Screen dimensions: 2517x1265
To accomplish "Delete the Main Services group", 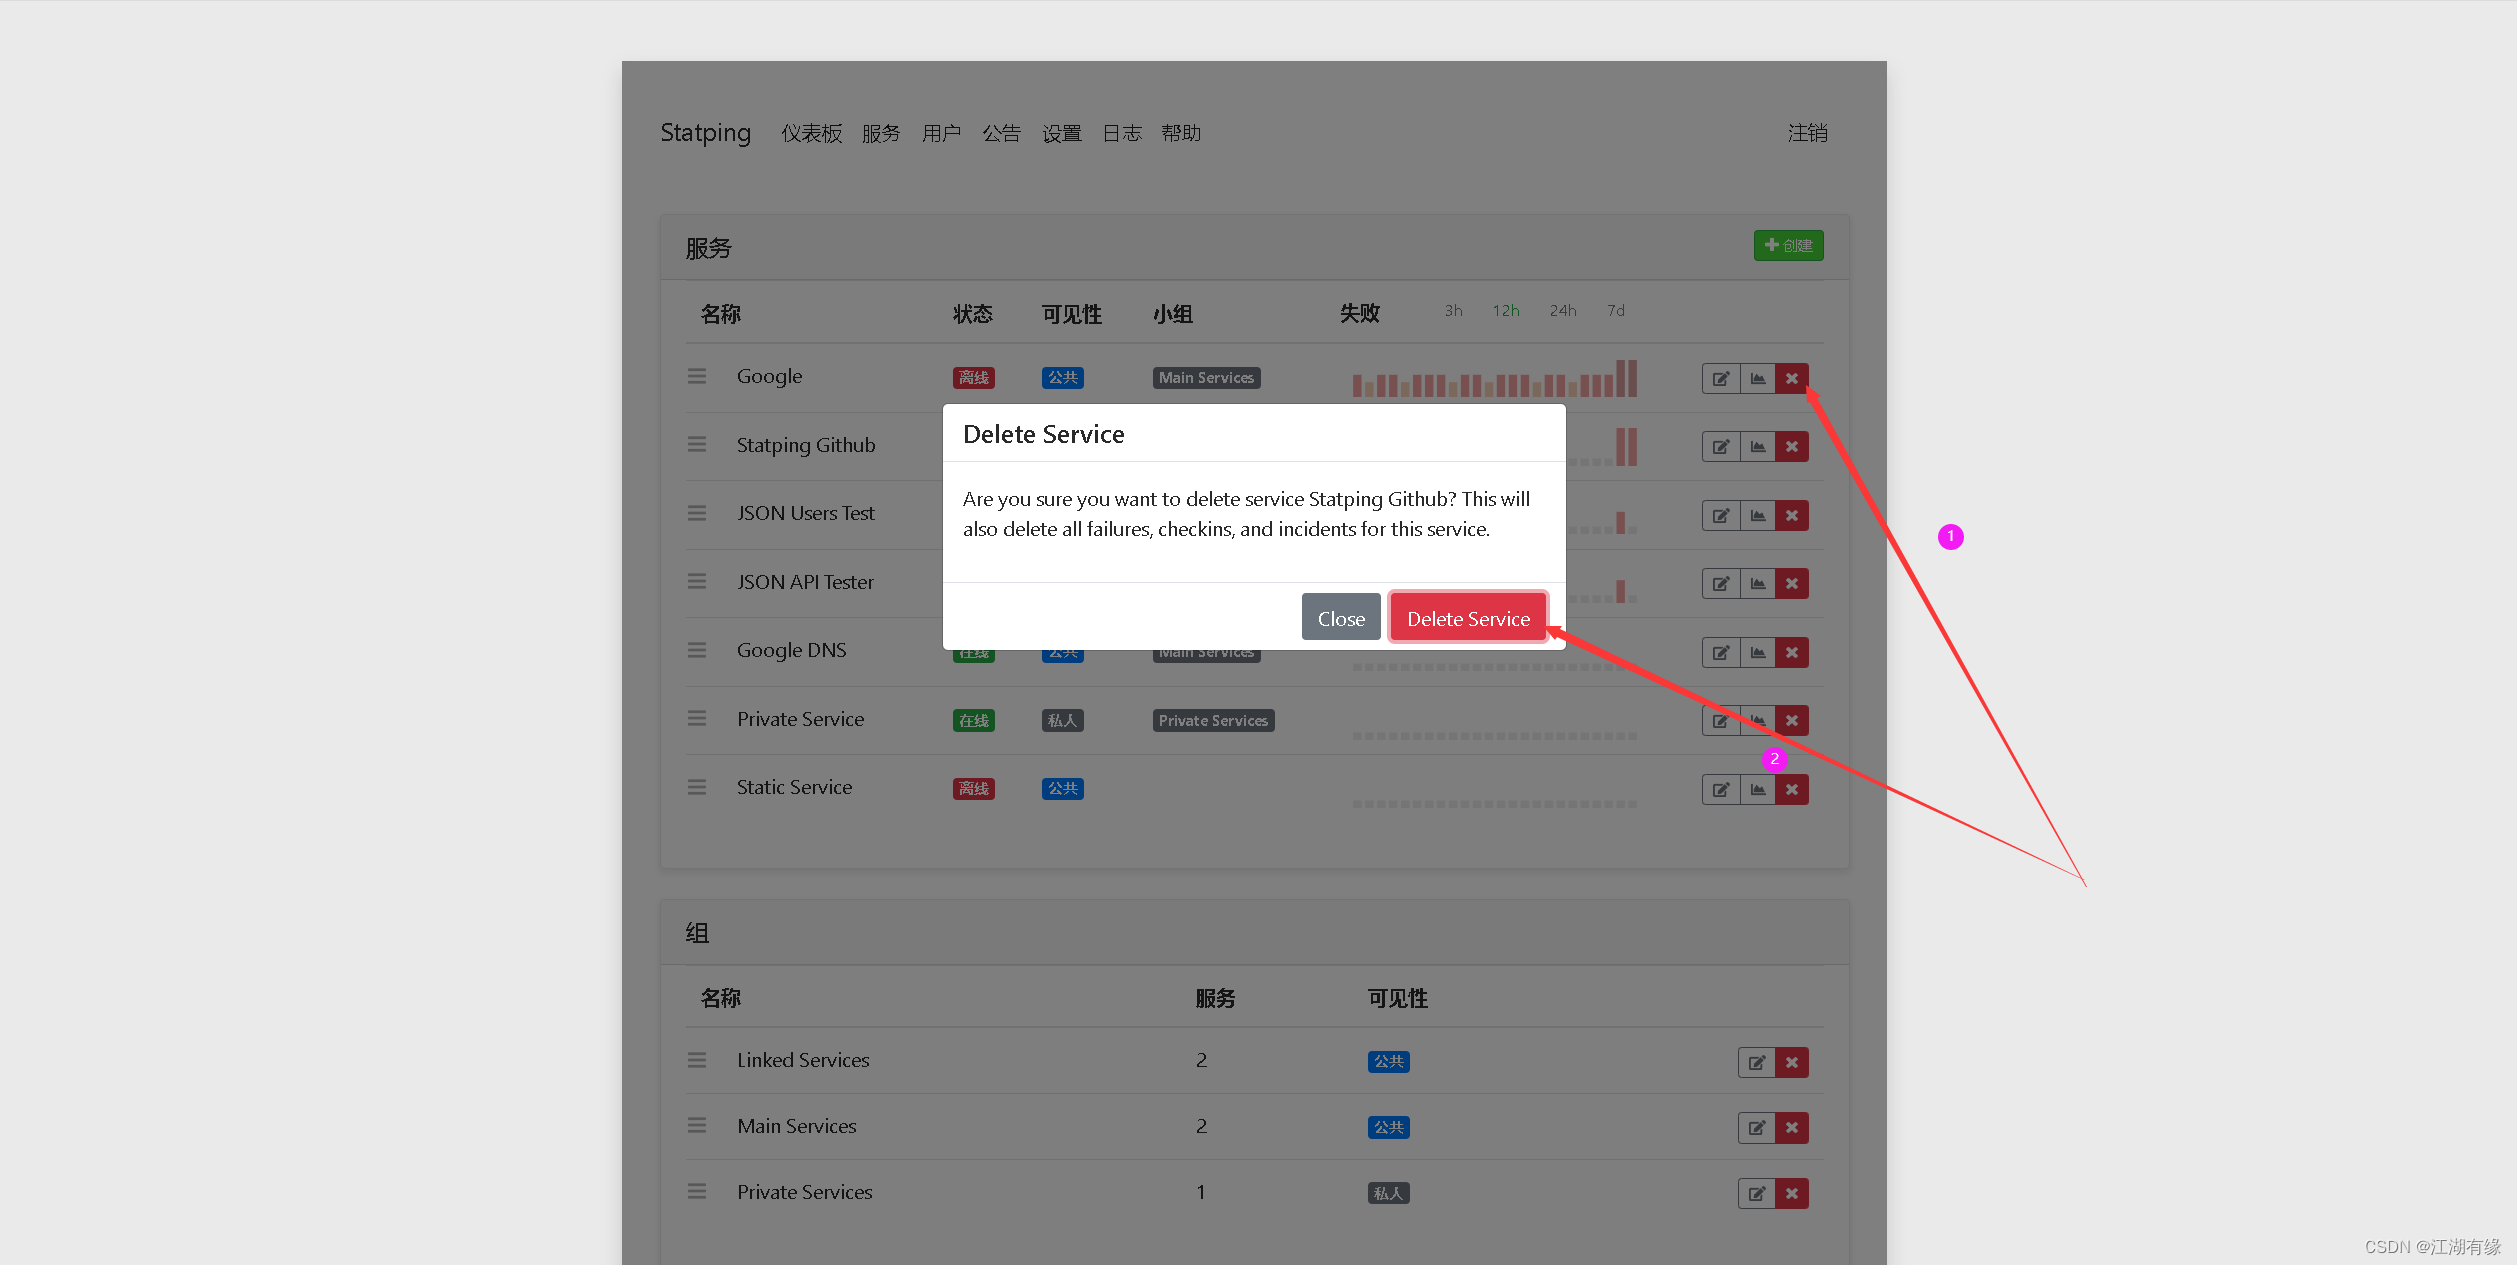I will click(x=1792, y=1128).
